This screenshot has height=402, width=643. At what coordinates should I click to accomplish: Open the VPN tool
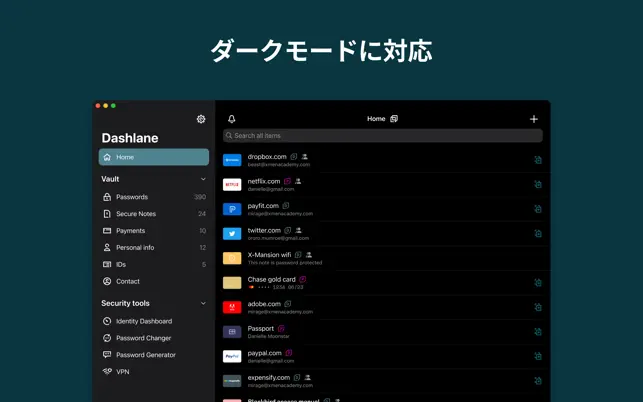coord(154,372)
